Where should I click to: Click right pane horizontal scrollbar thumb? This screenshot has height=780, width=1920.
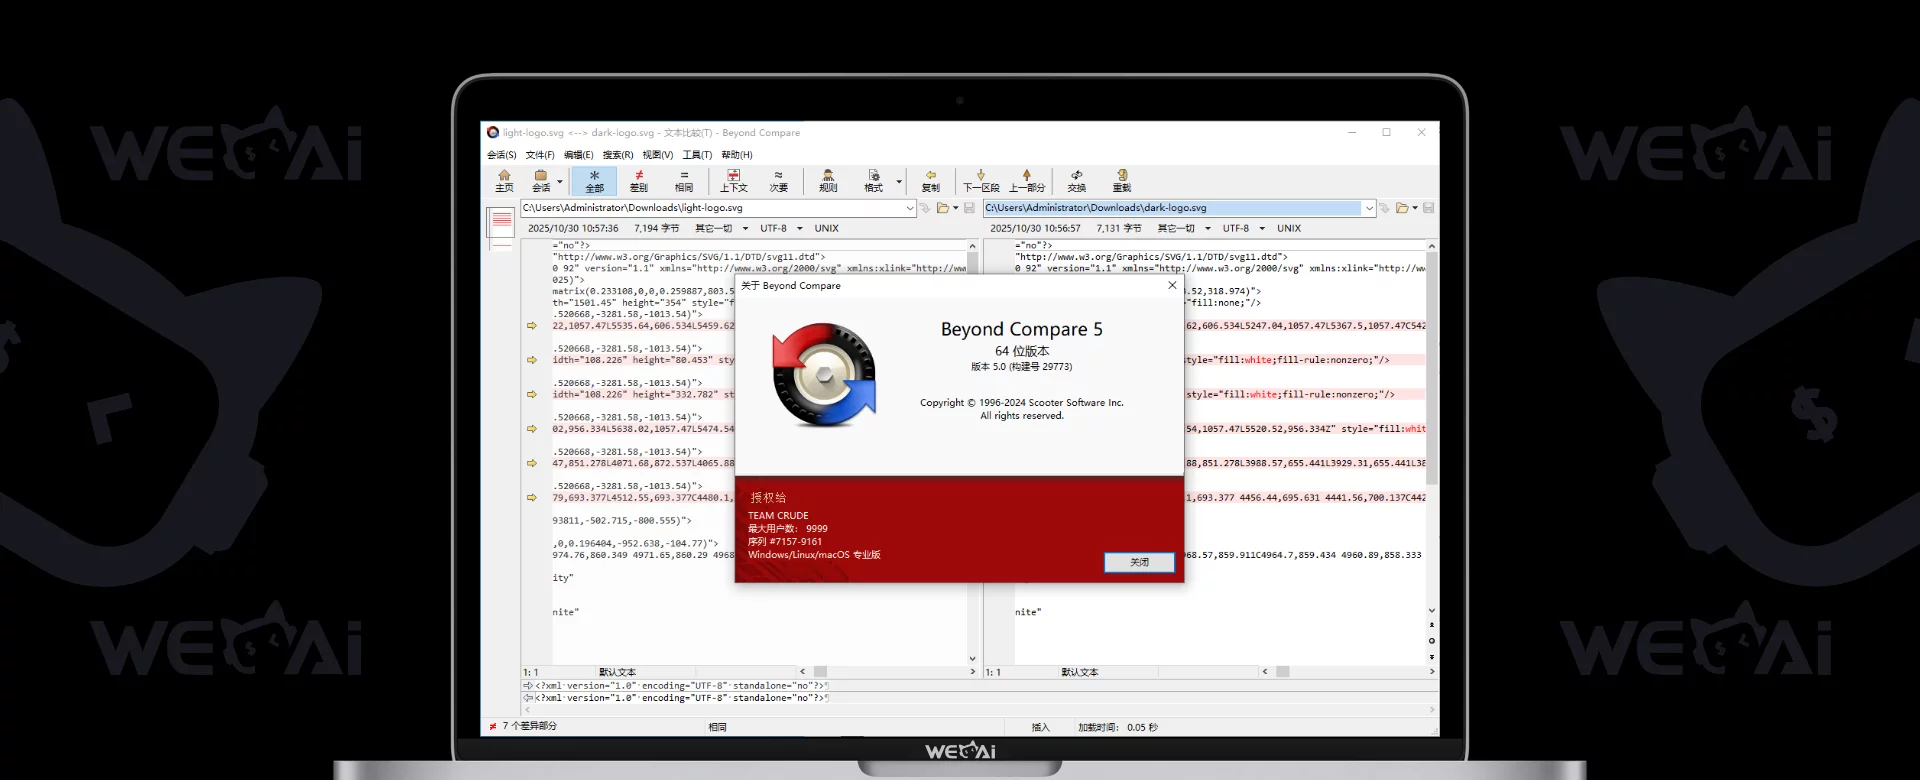[x=1283, y=672]
